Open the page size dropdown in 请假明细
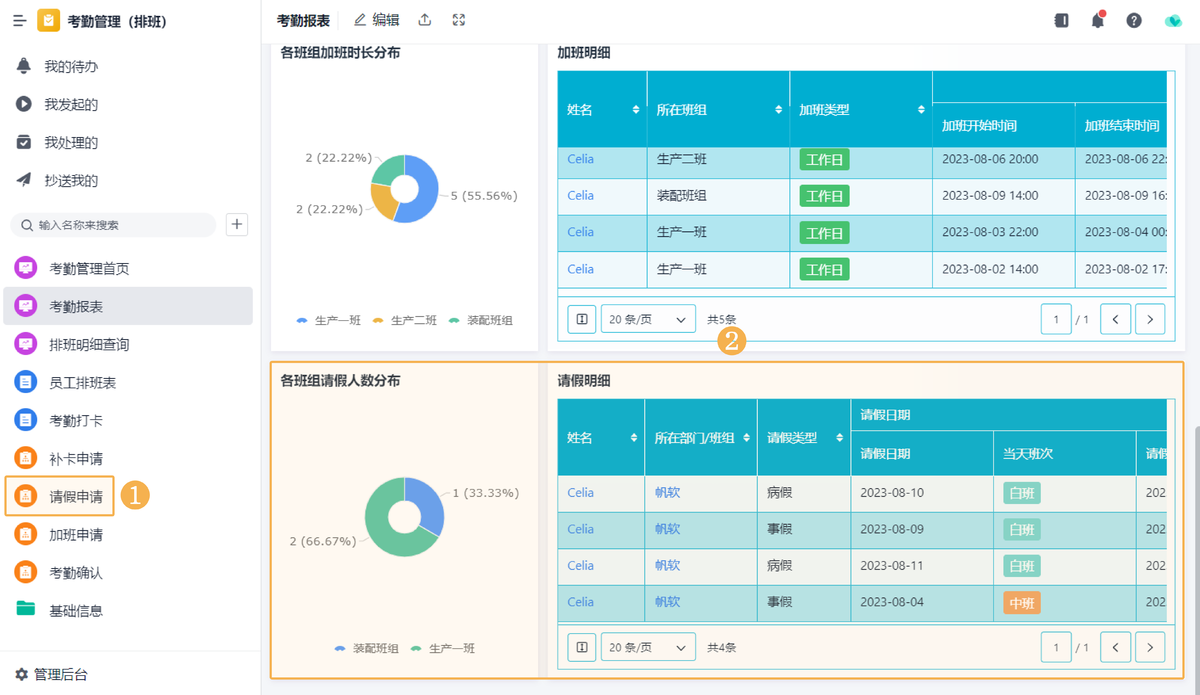The height and width of the screenshot is (695, 1200). (x=646, y=647)
